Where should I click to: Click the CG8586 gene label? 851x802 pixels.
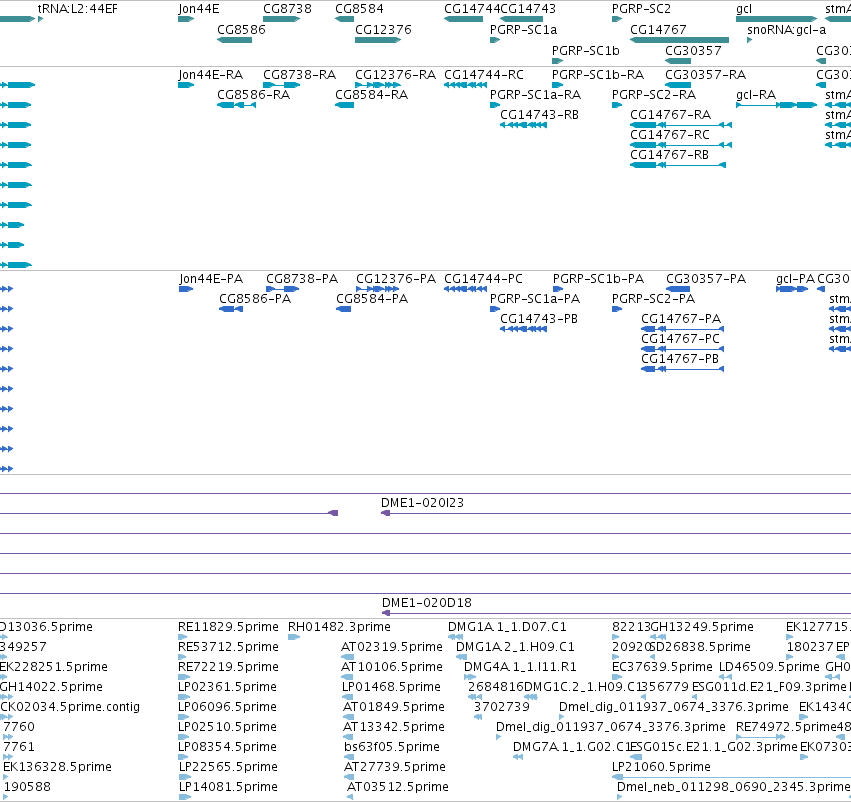pyautogui.click(x=241, y=29)
